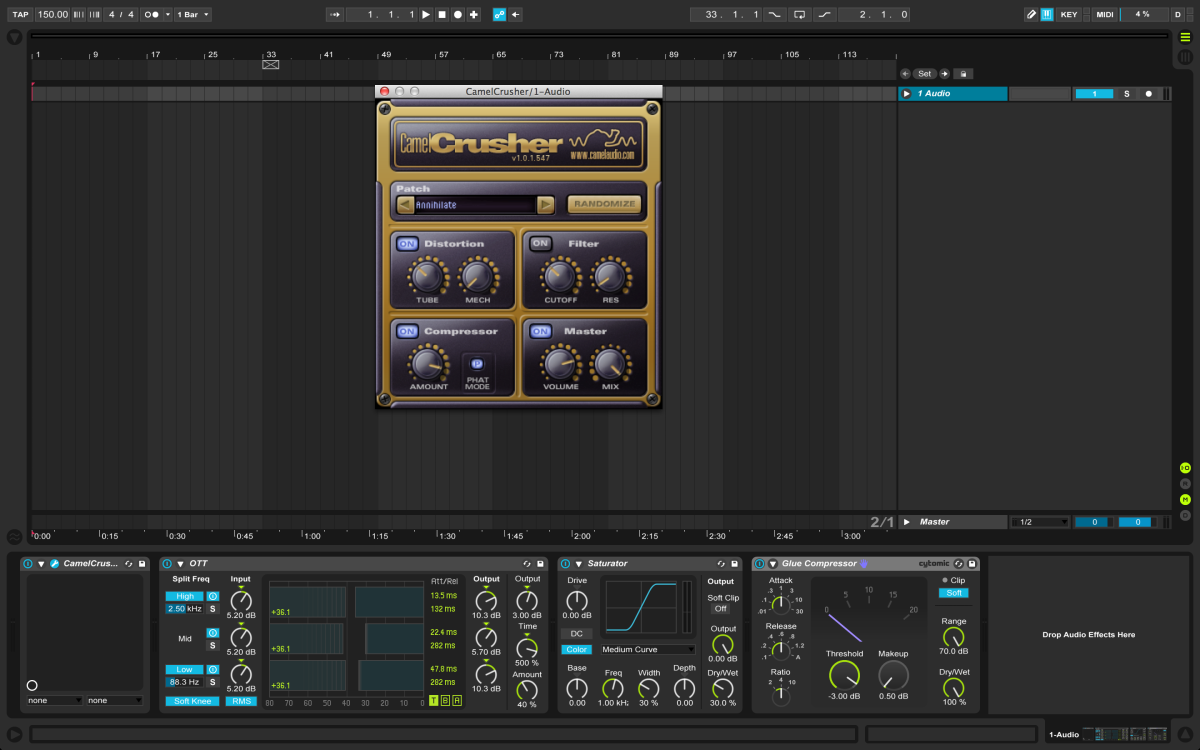Unfold the 1 Audio track
The image size is (1200, 750).
pos(907,94)
